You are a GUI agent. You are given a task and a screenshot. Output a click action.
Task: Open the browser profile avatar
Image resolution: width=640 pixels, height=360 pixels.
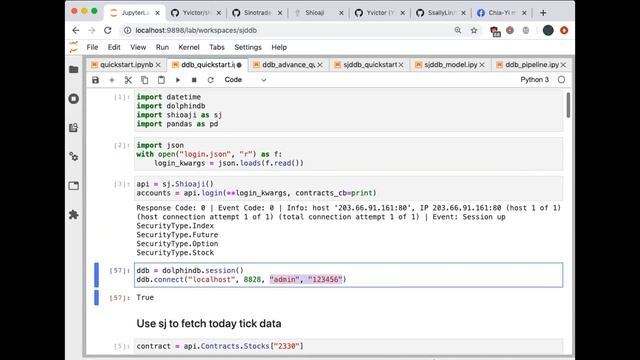[548, 30]
